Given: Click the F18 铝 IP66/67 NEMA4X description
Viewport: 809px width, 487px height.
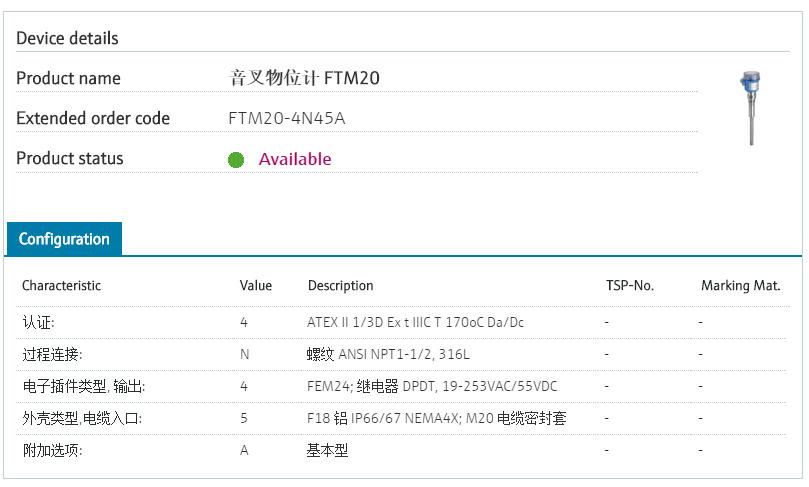Looking at the screenshot, I should (x=436, y=418).
